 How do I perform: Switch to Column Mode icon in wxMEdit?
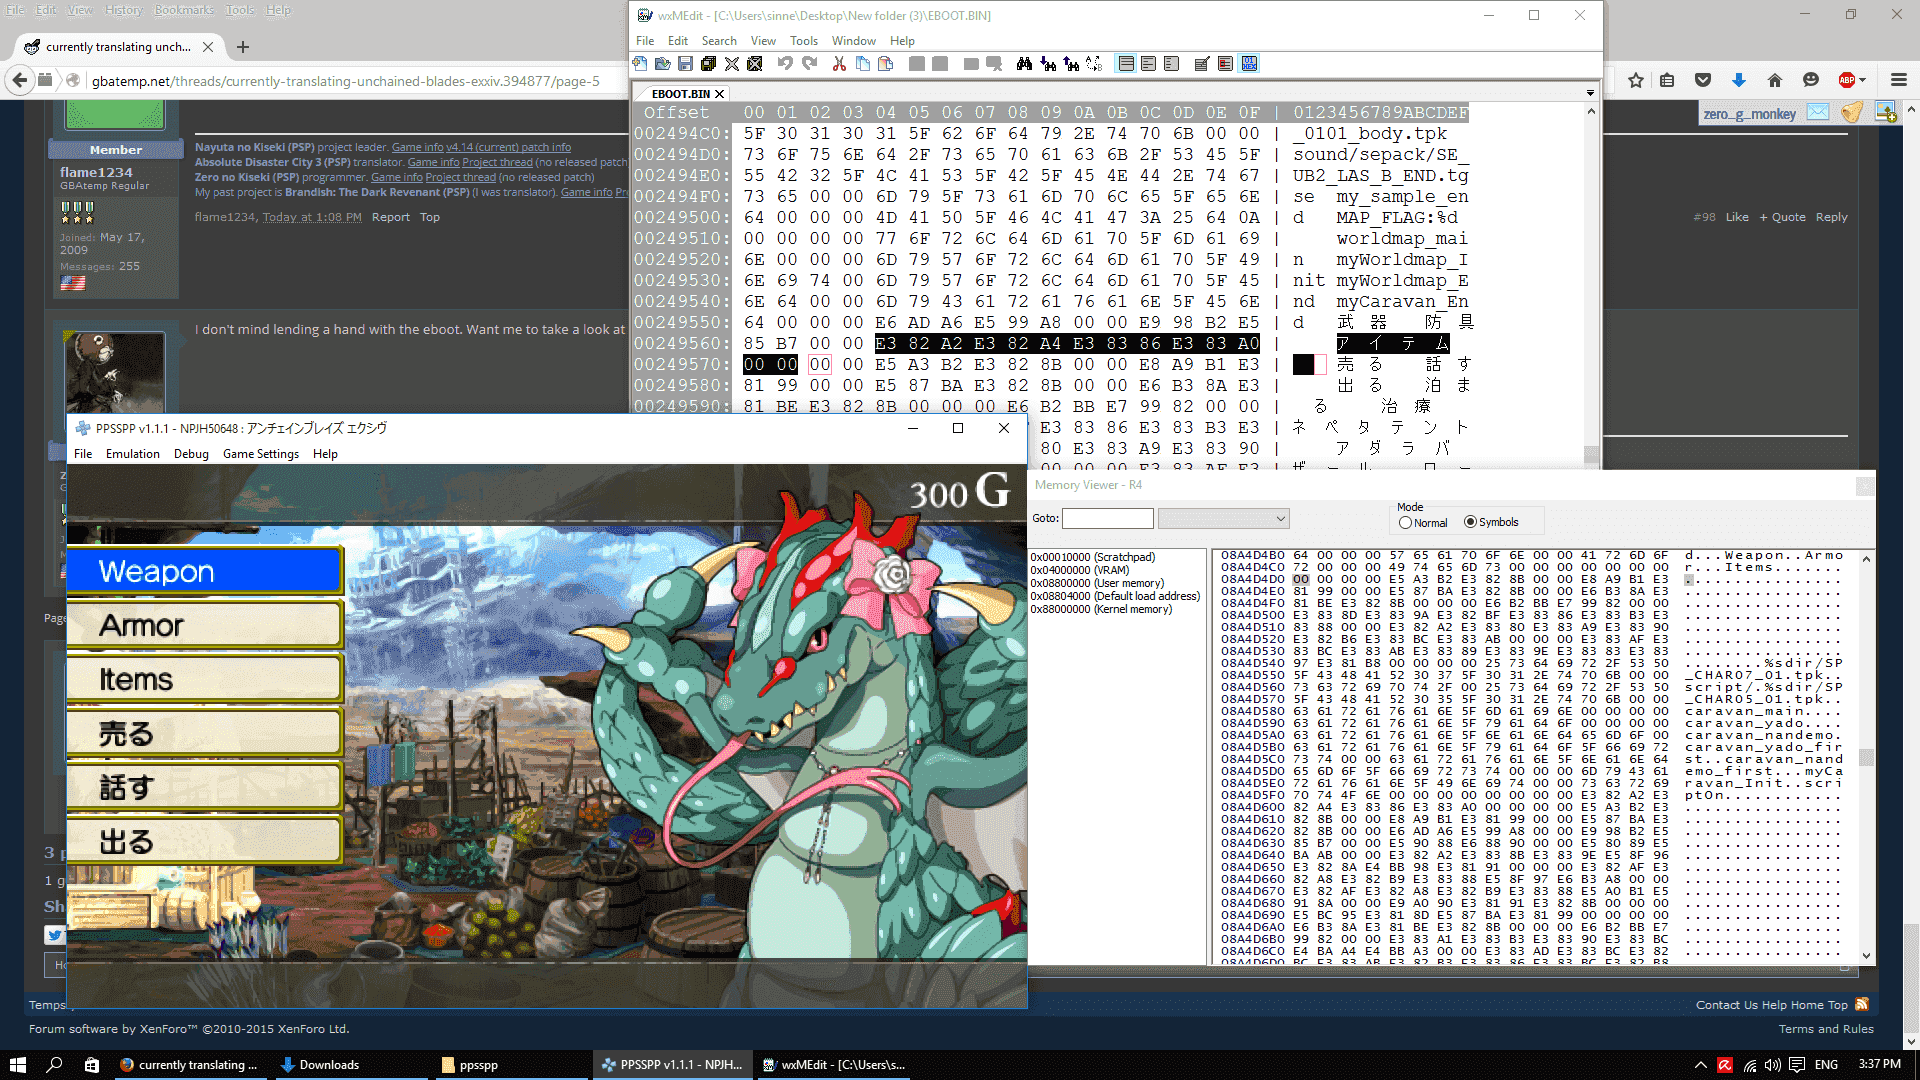click(x=1225, y=64)
